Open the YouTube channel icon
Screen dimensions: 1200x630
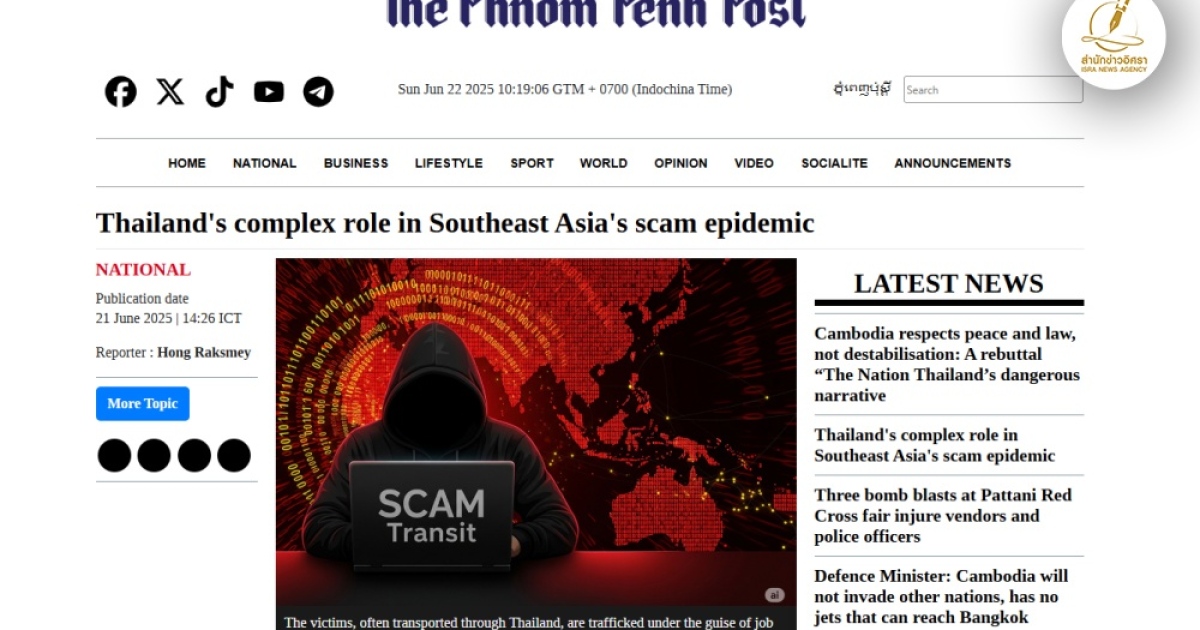tap(269, 92)
